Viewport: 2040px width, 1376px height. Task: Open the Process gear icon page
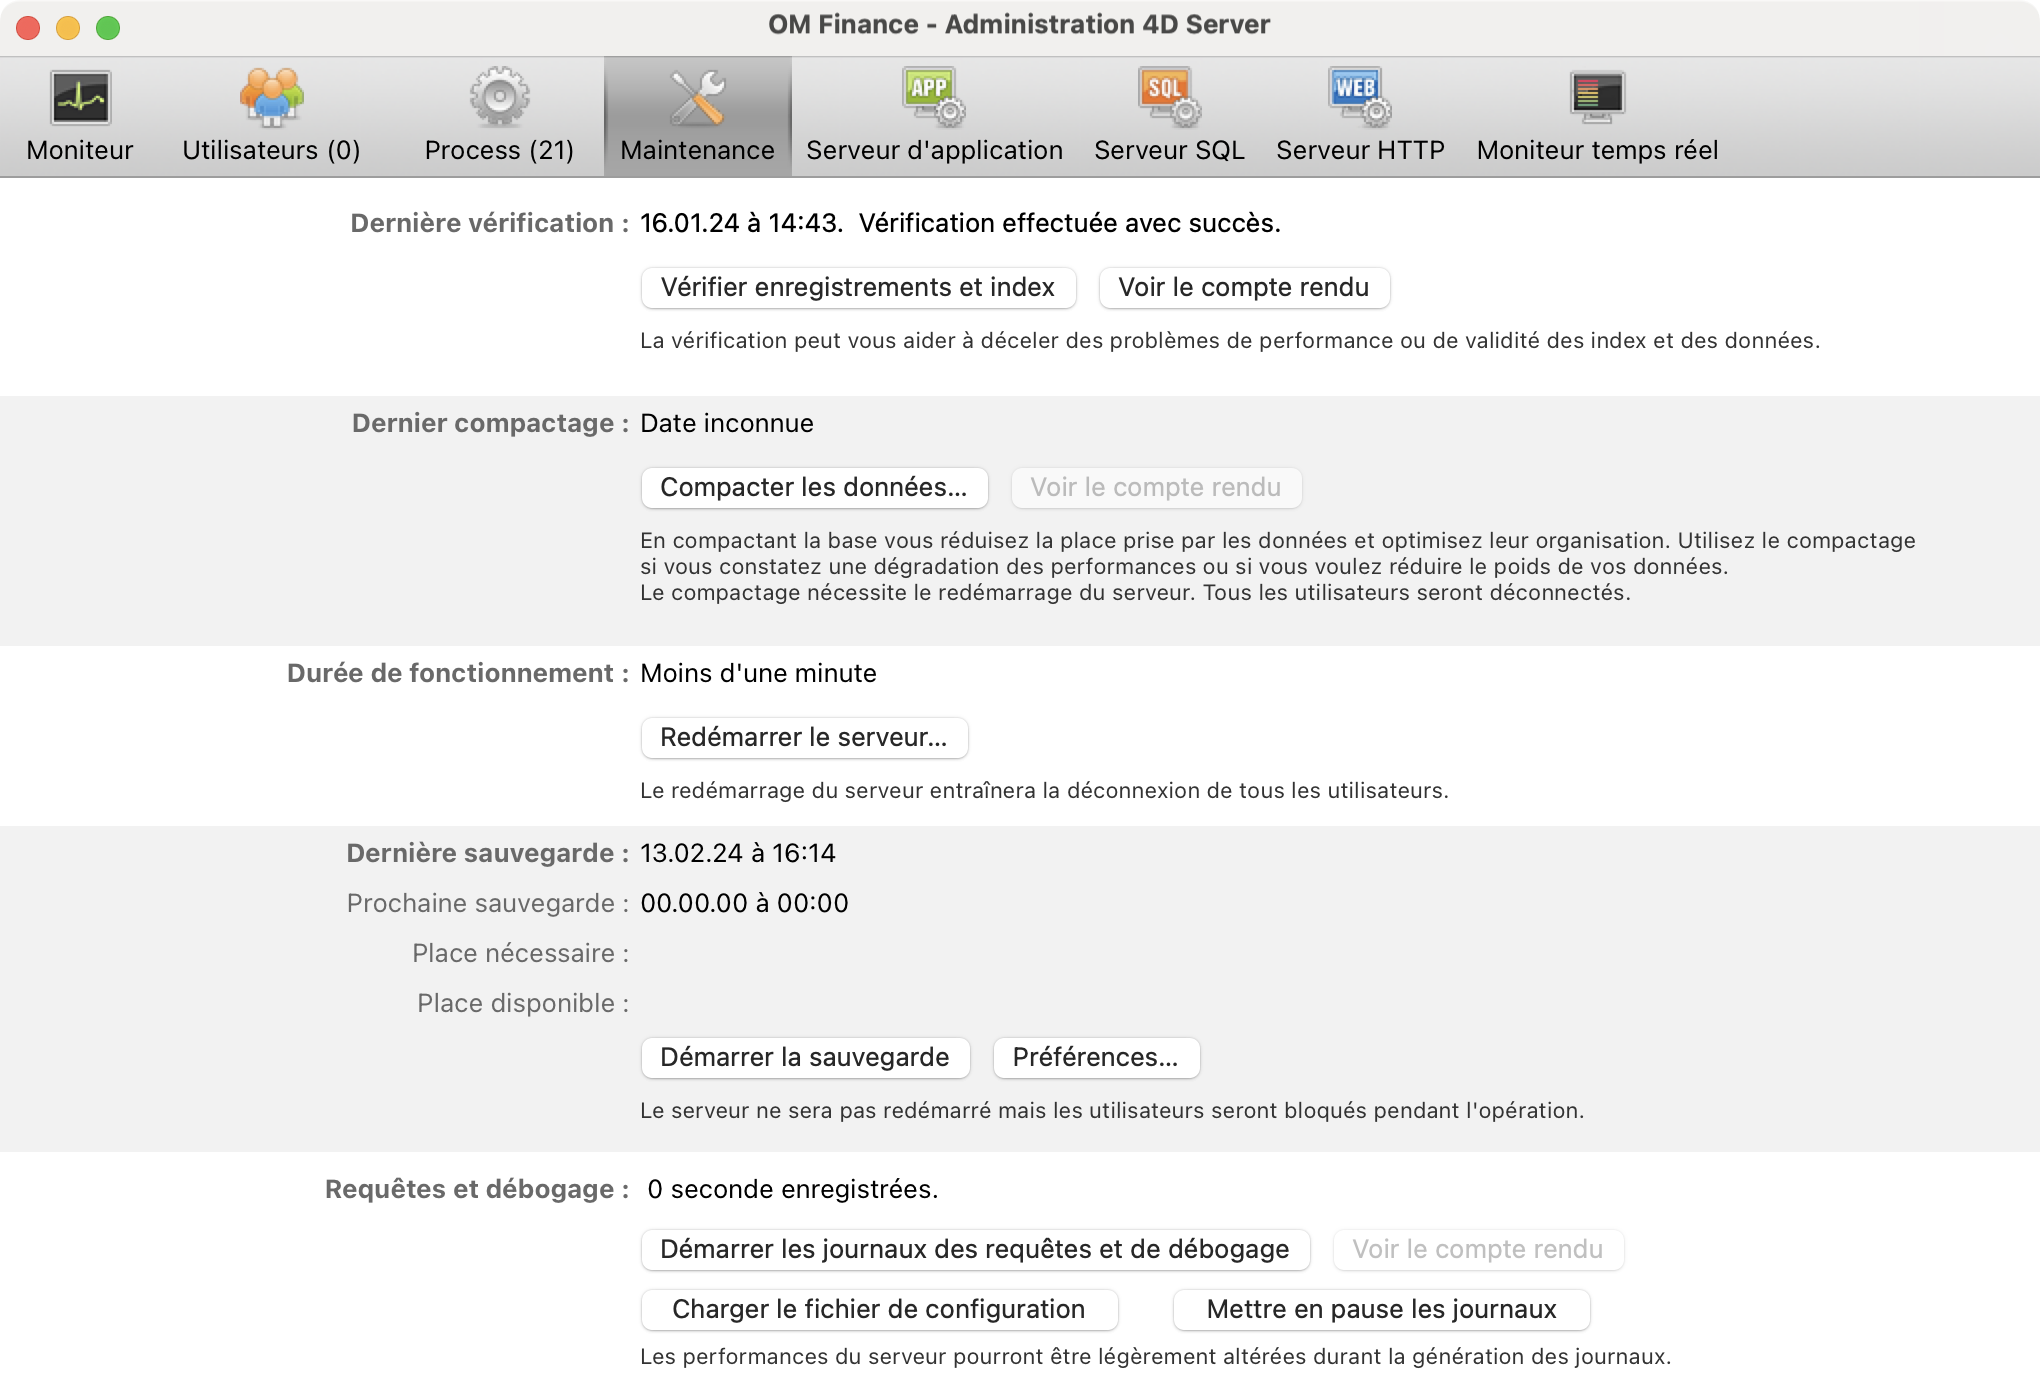point(499,98)
